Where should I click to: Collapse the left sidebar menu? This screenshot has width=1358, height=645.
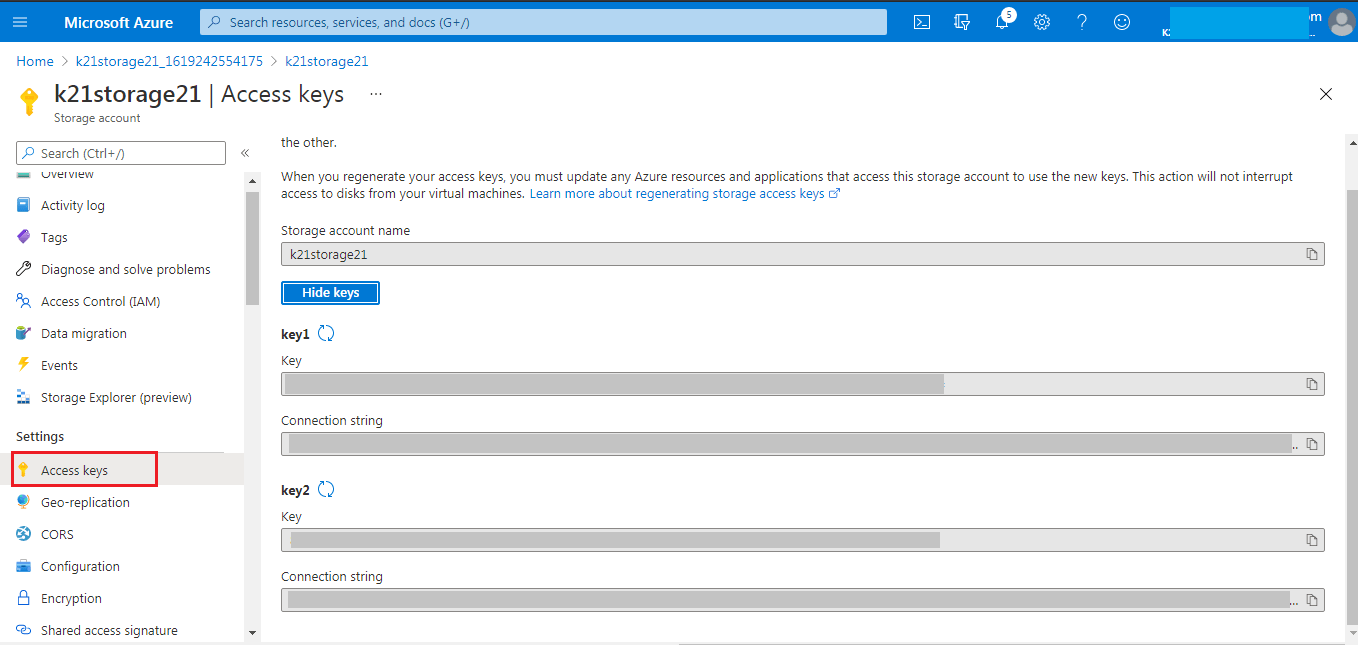(x=245, y=153)
